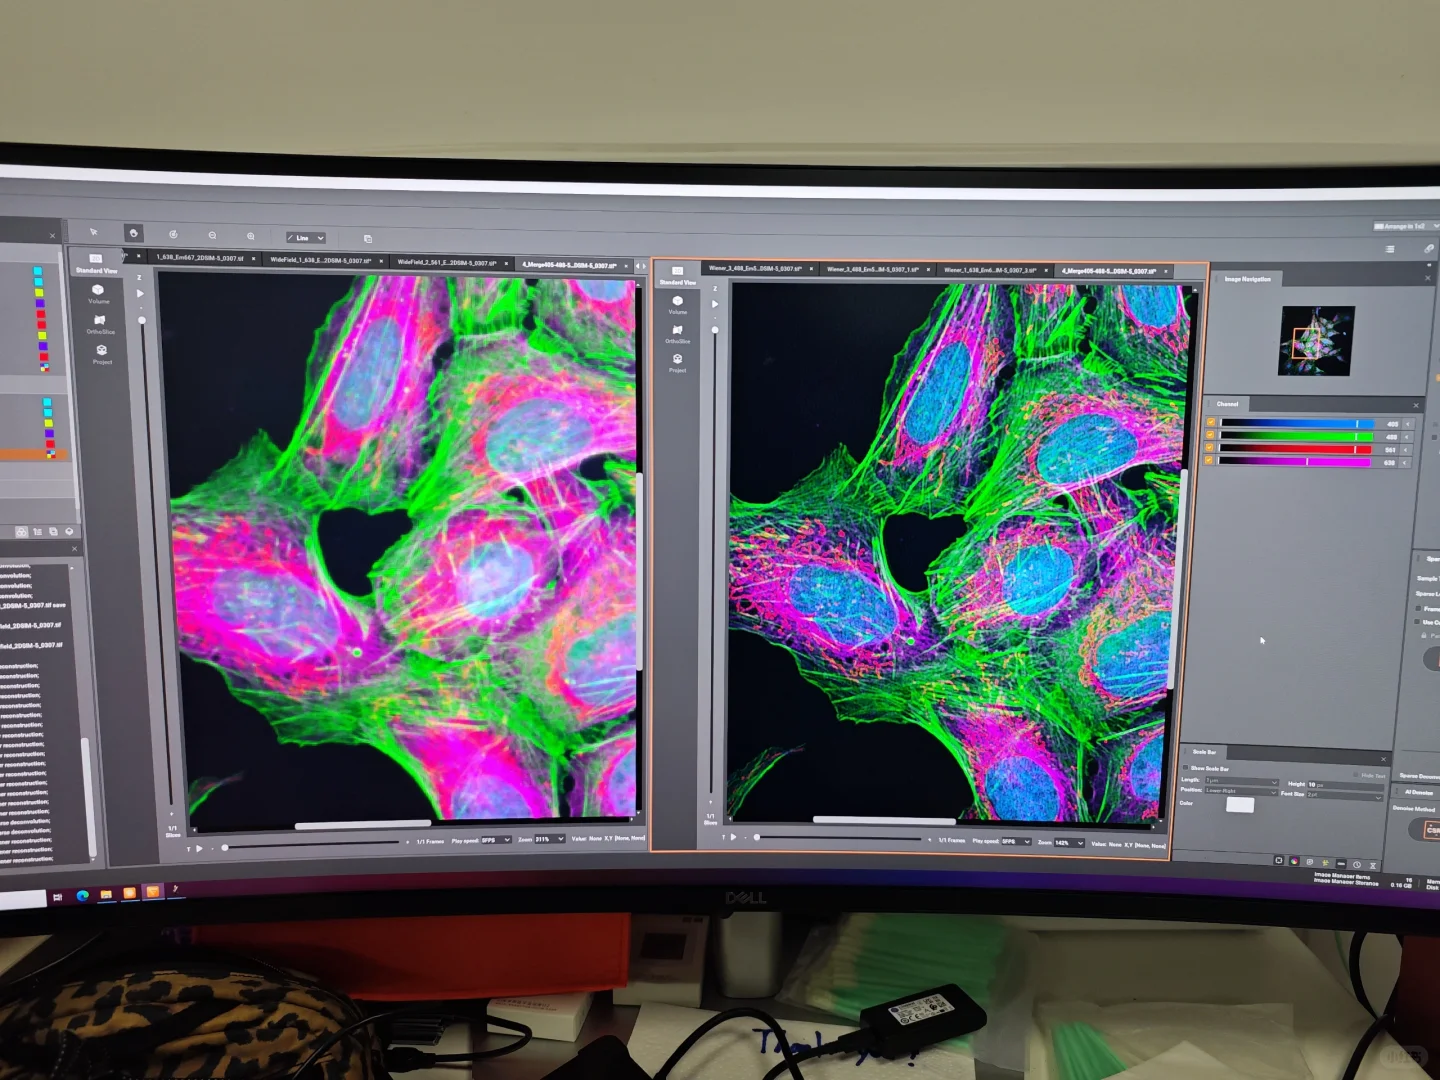
Task: Switch right viewer to Project mode
Action: pyautogui.click(x=677, y=363)
